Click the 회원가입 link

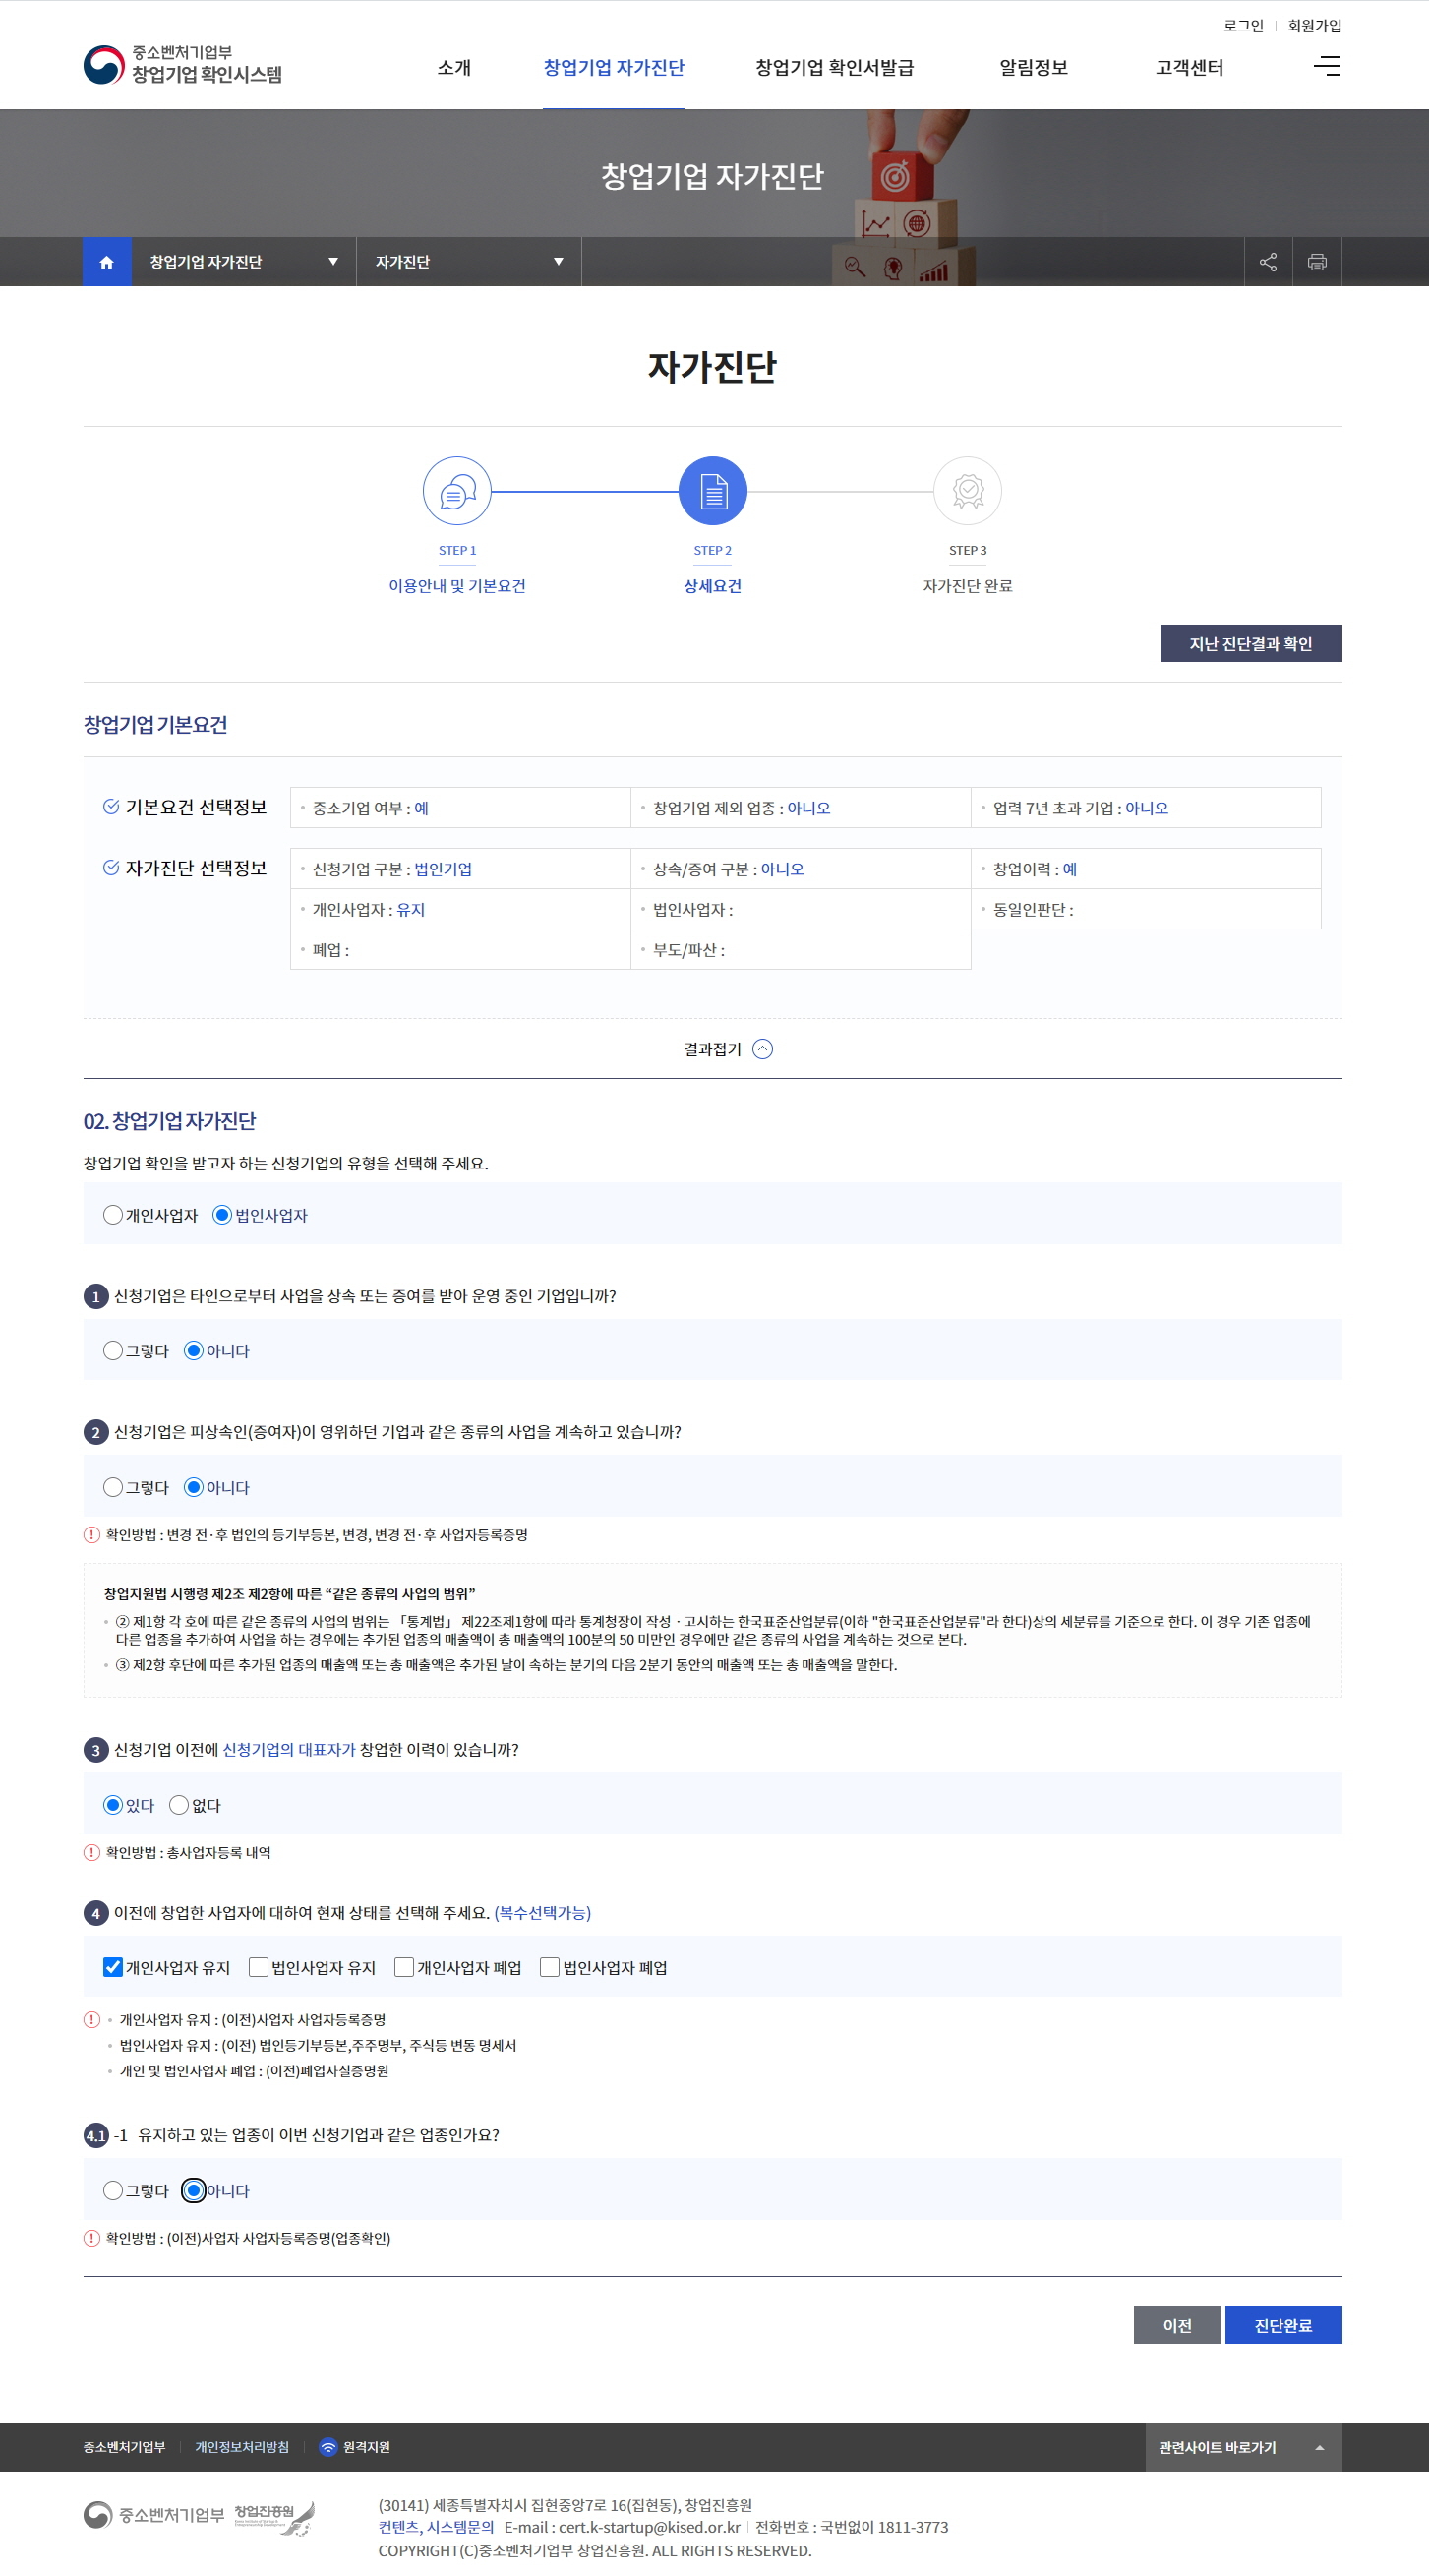[x=1315, y=25]
